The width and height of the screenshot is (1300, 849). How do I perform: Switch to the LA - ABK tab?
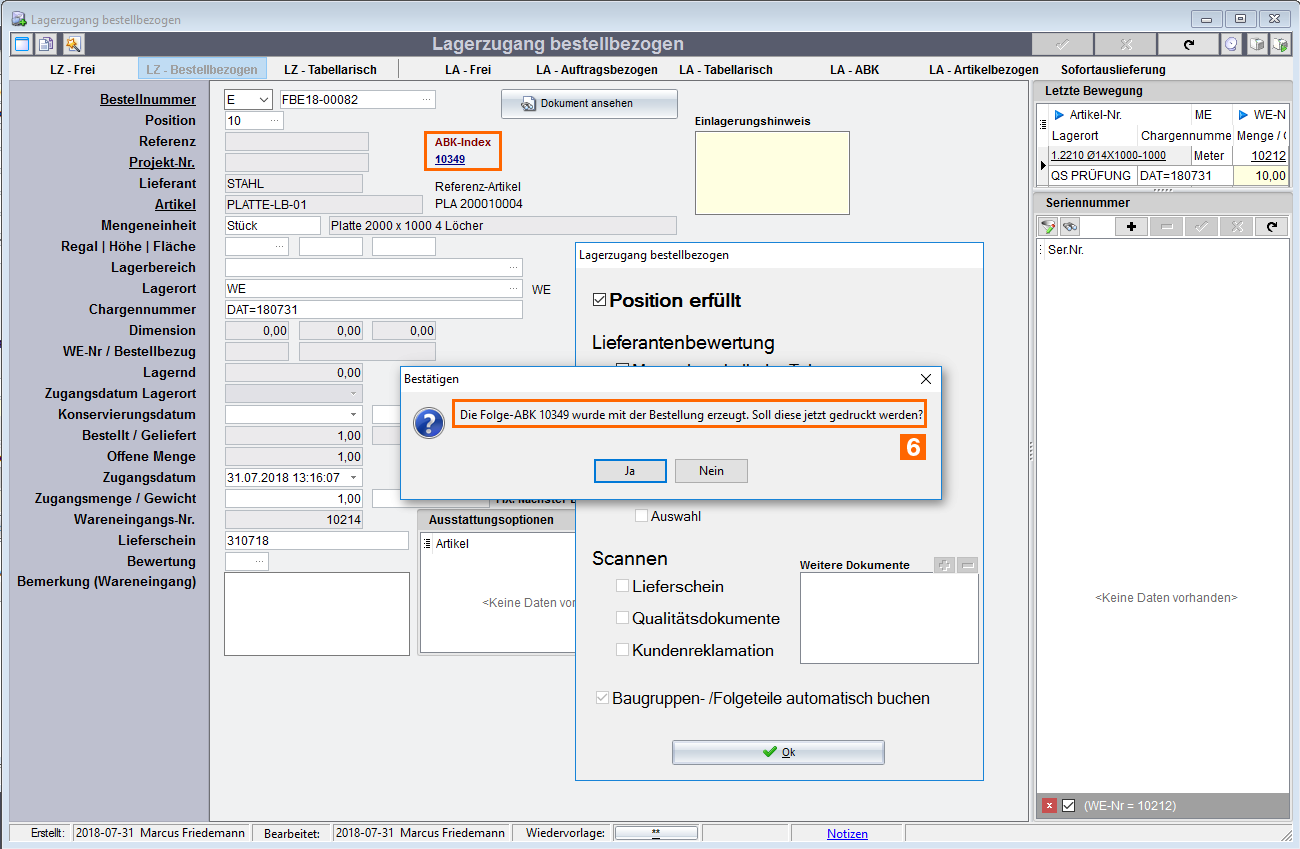click(855, 70)
